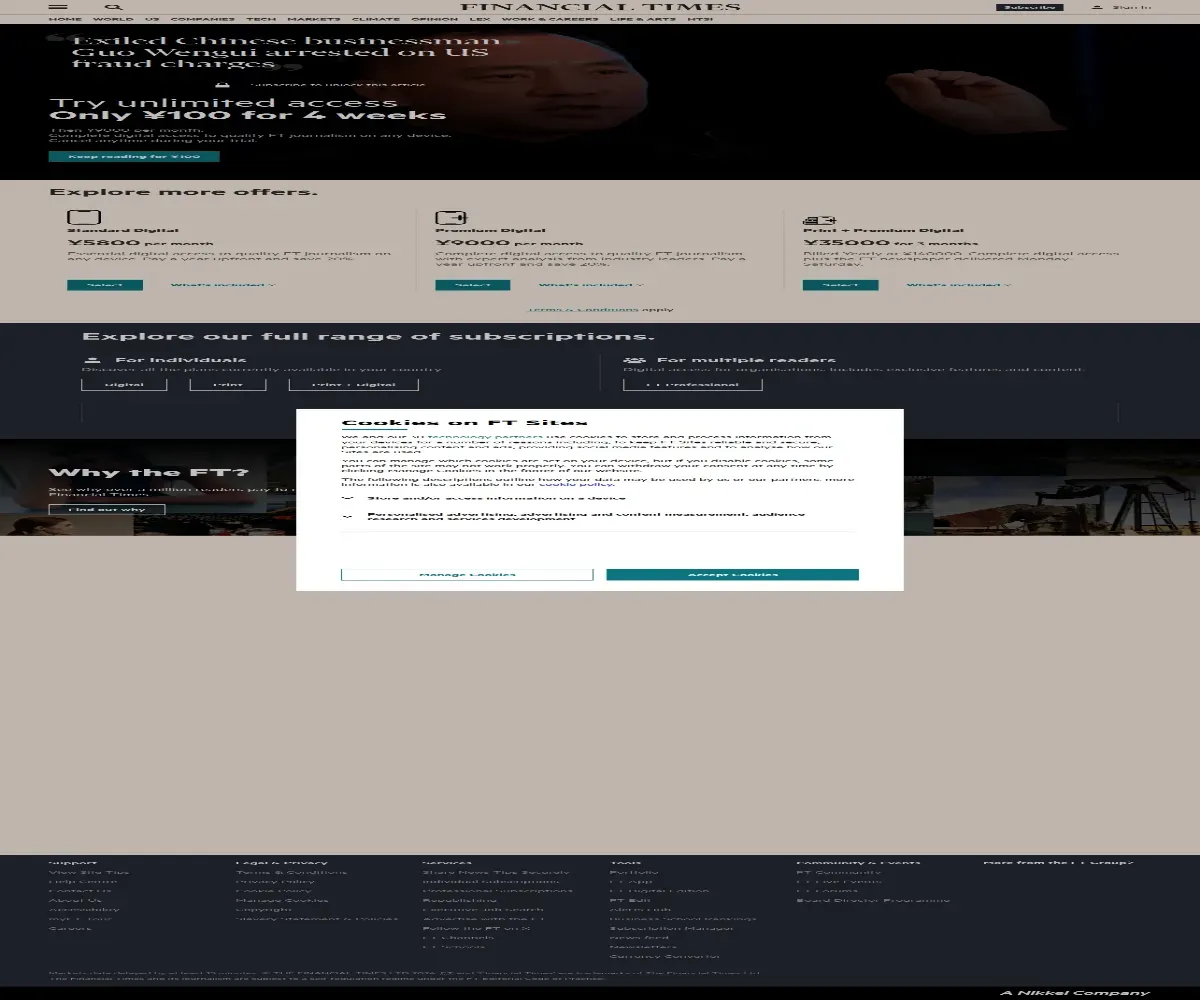
Task: Open the Currency Converter footer link
Action: (x=664, y=956)
